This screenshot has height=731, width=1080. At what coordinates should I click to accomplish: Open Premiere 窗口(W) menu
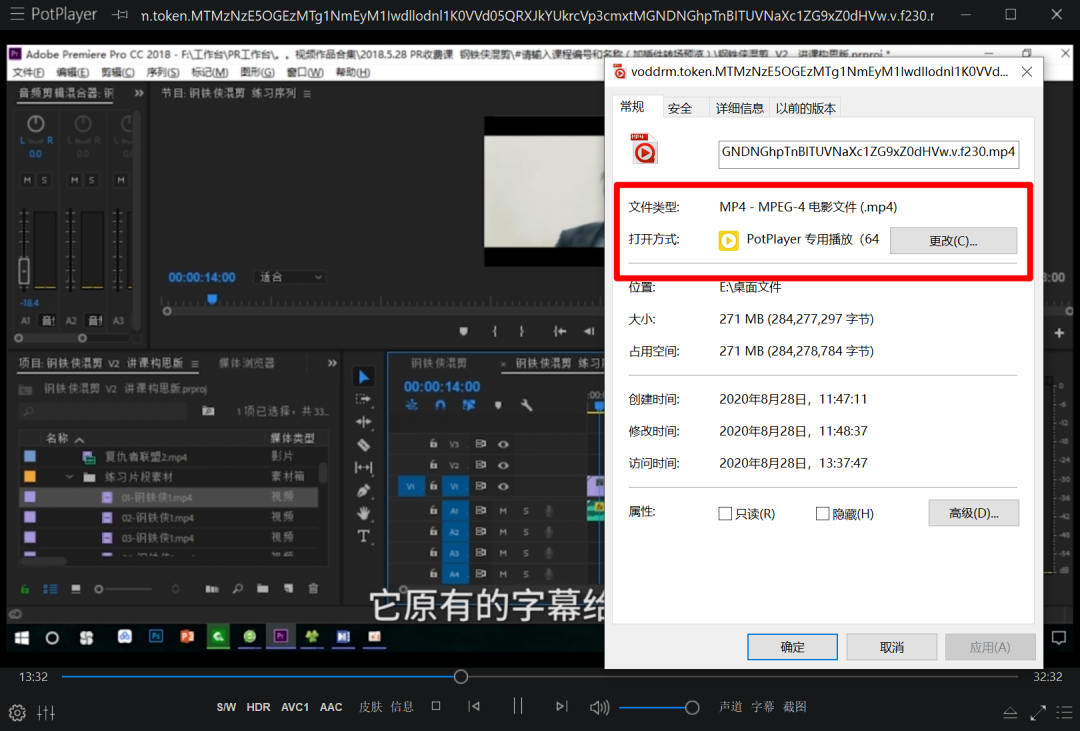coord(305,72)
